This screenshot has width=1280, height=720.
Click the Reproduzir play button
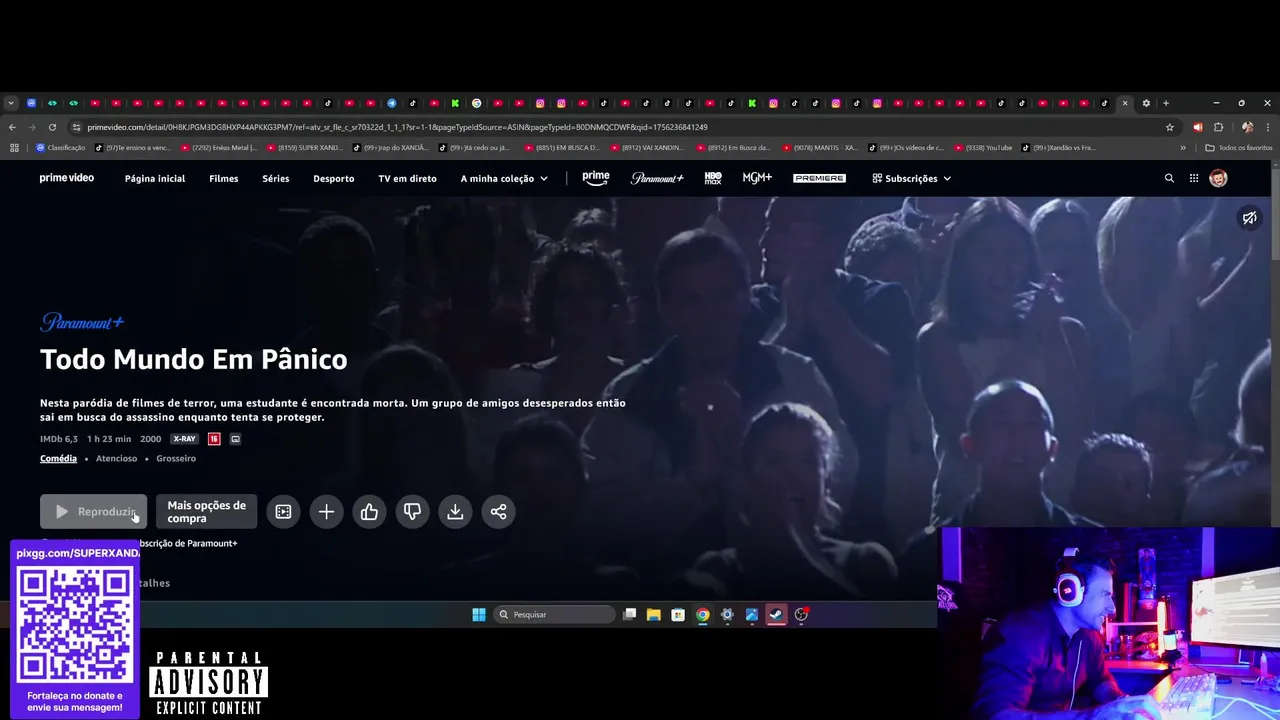coord(93,512)
